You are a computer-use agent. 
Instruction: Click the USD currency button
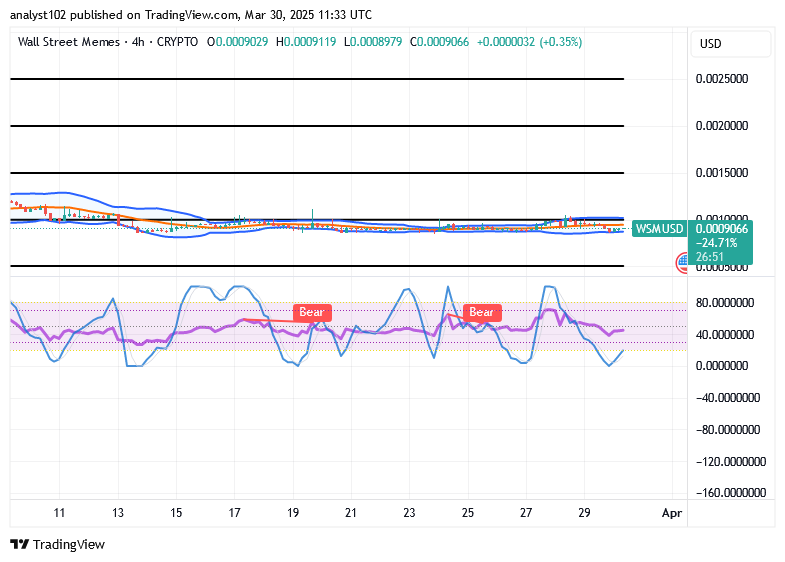tap(730, 44)
